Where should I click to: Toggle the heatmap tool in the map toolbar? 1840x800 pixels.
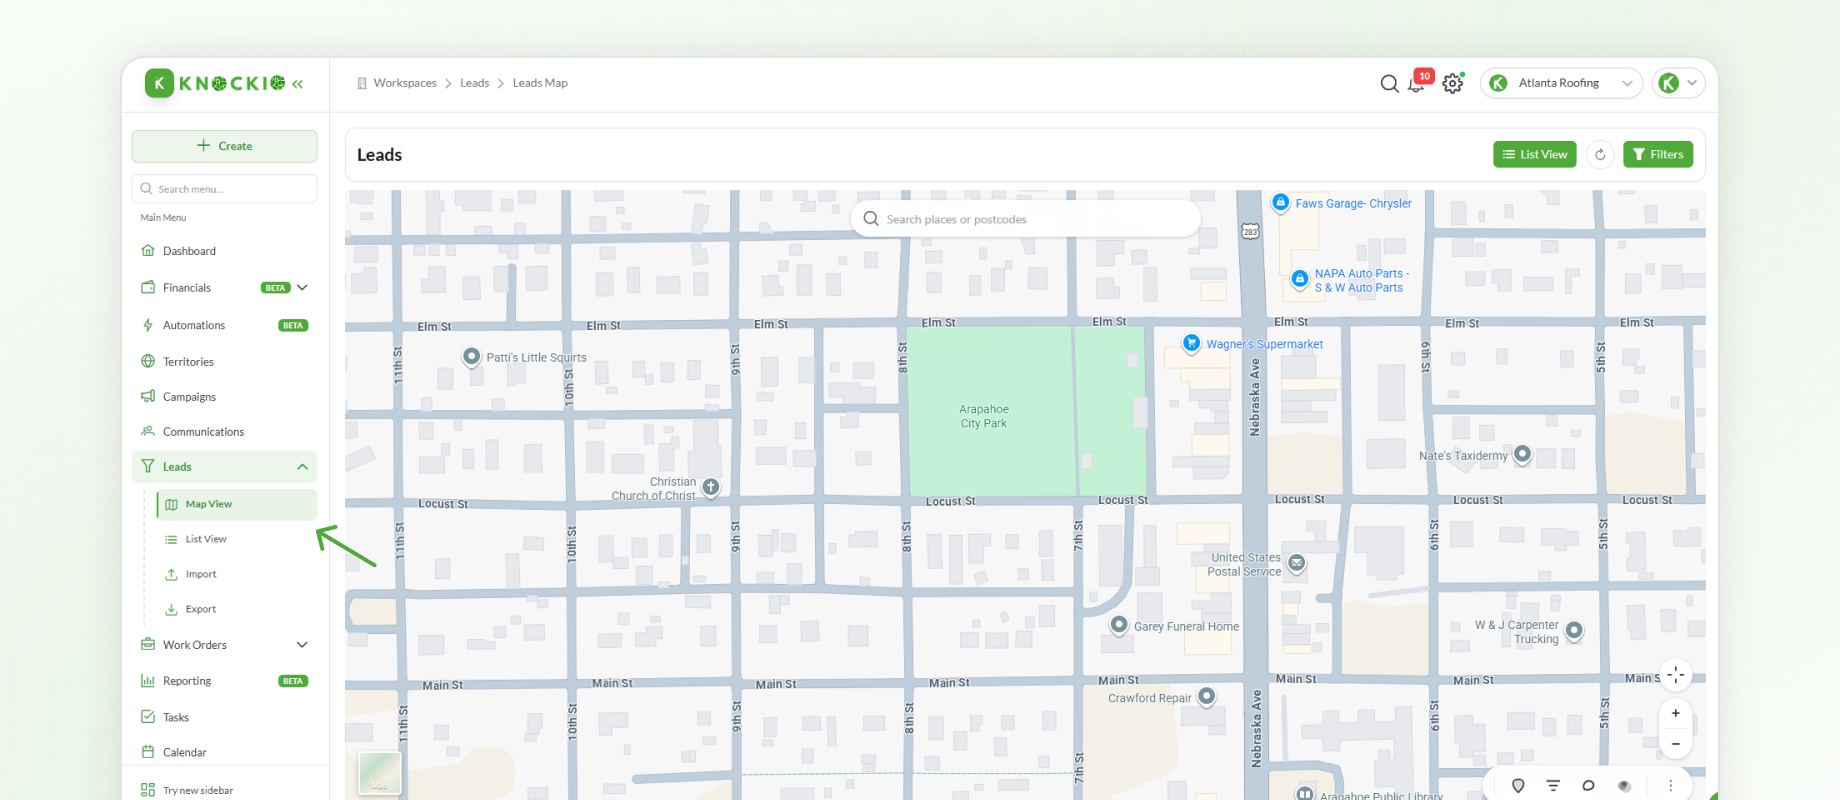(x=1624, y=786)
